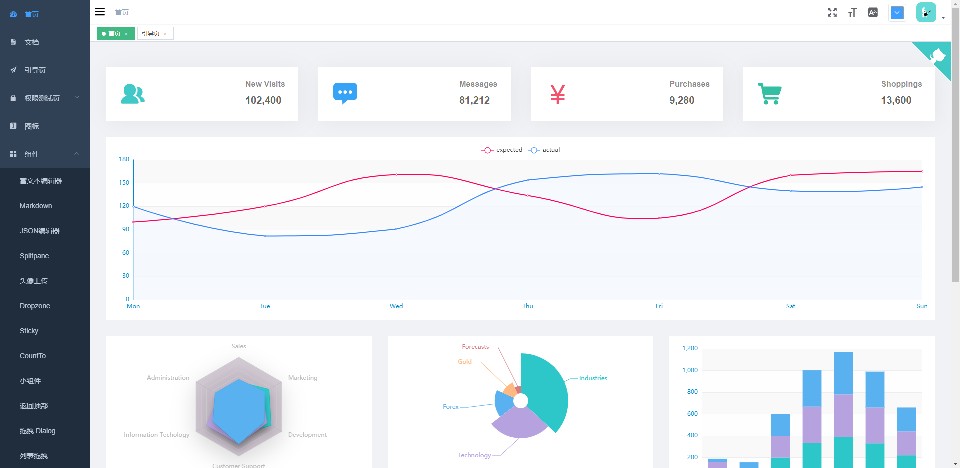Select the New Visits card
The image size is (960, 468).
tap(202, 94)
